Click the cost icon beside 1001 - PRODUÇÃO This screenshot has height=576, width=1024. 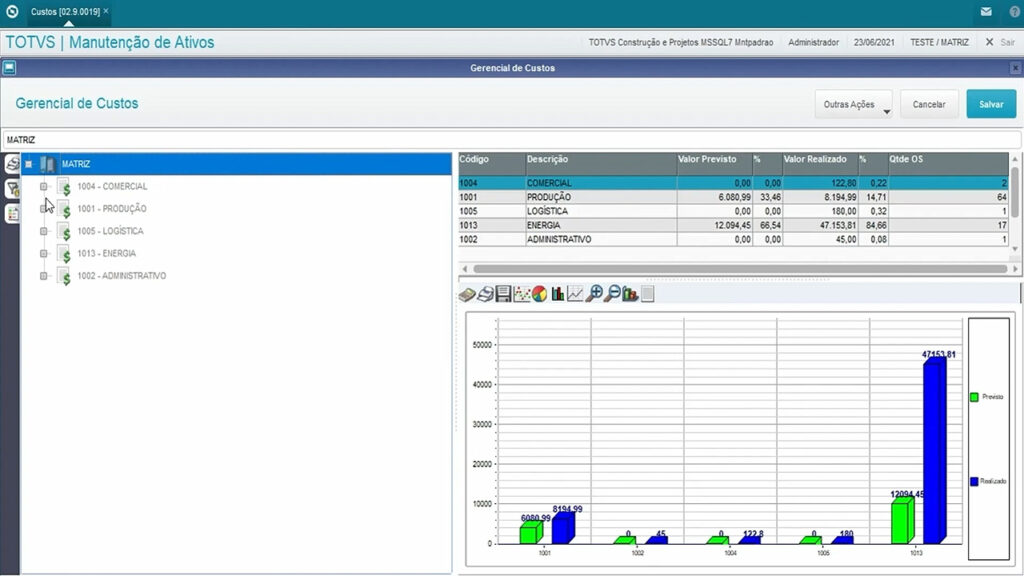pyautogui.click(x=64, y=209)
